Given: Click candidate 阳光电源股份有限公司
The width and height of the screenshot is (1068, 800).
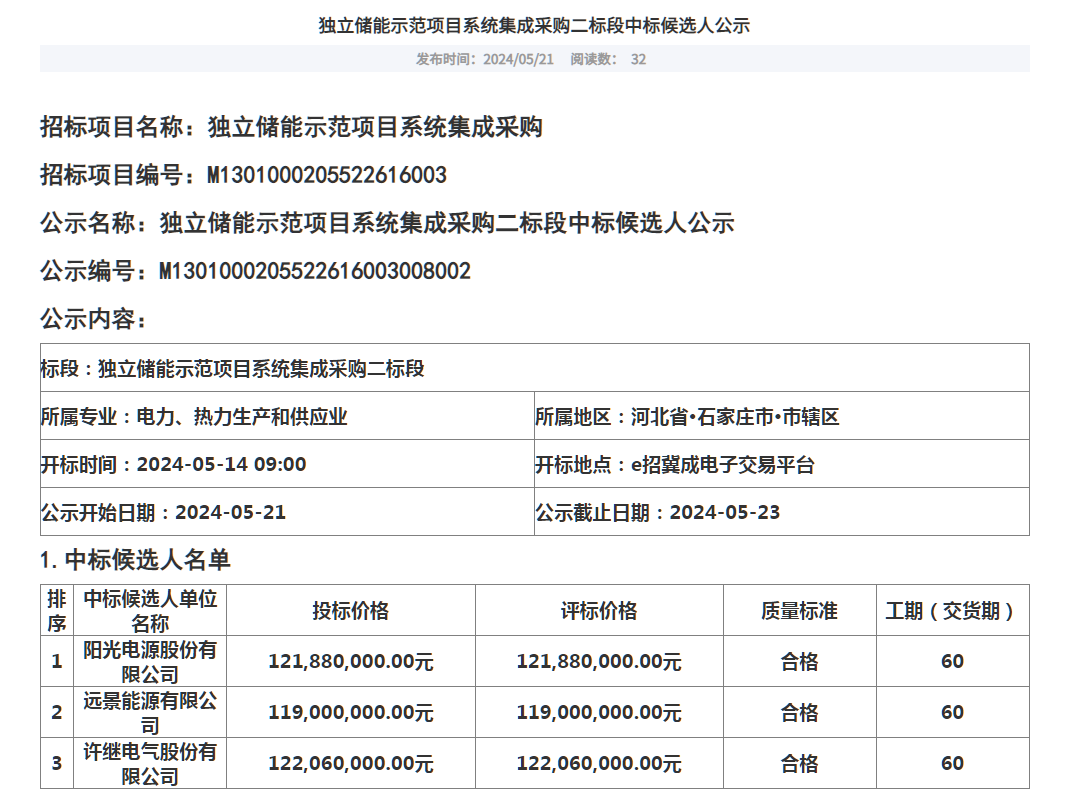Looking at the screenshot, I should pos(150,661).
